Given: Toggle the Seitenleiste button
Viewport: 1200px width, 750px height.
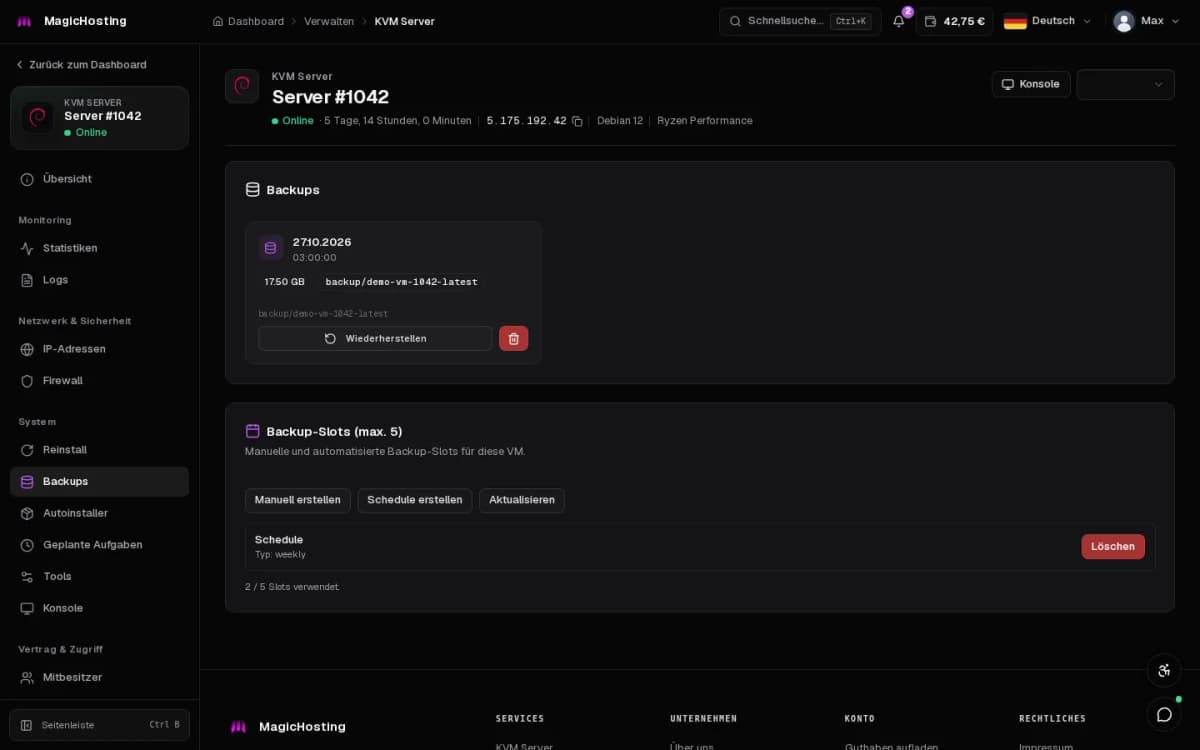Looking at the screenshot, I should click(99, 725).
